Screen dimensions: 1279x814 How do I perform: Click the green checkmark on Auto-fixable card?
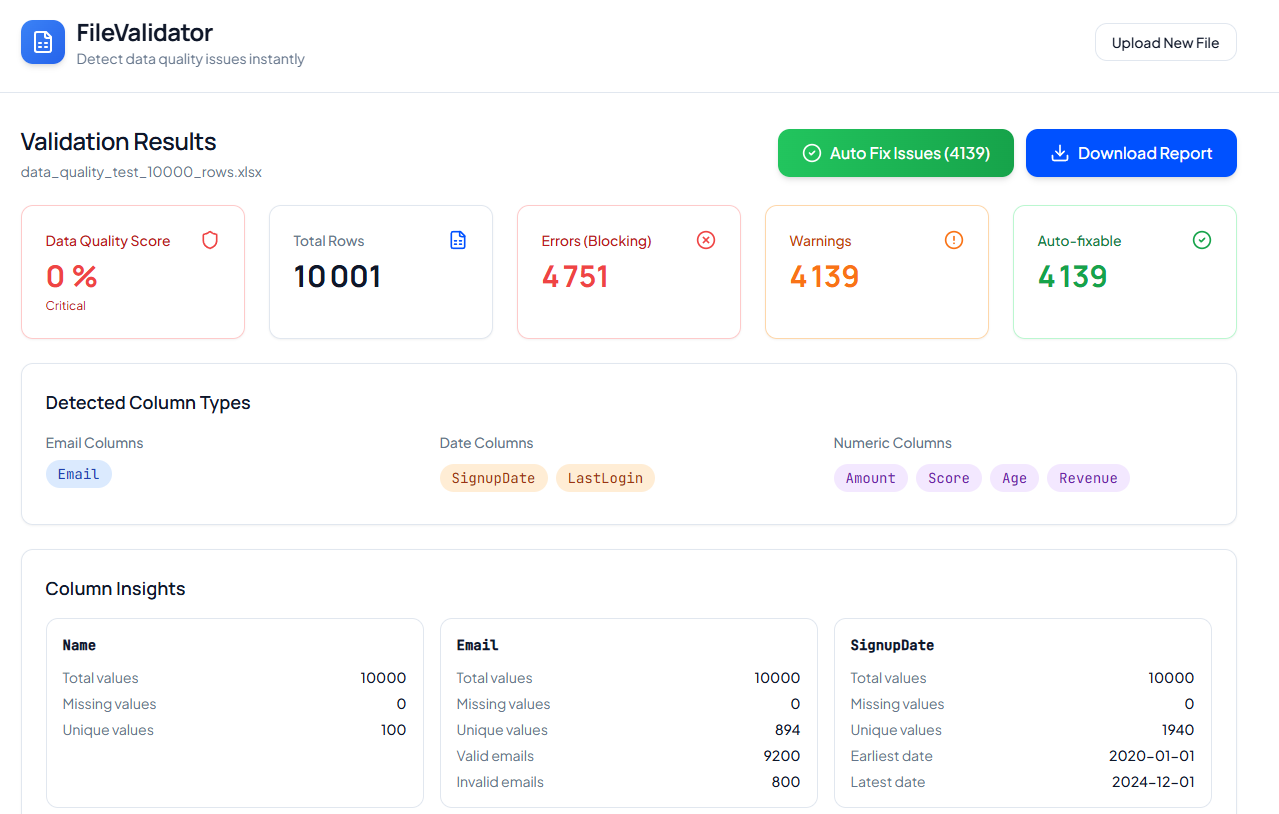(1201, 240)
